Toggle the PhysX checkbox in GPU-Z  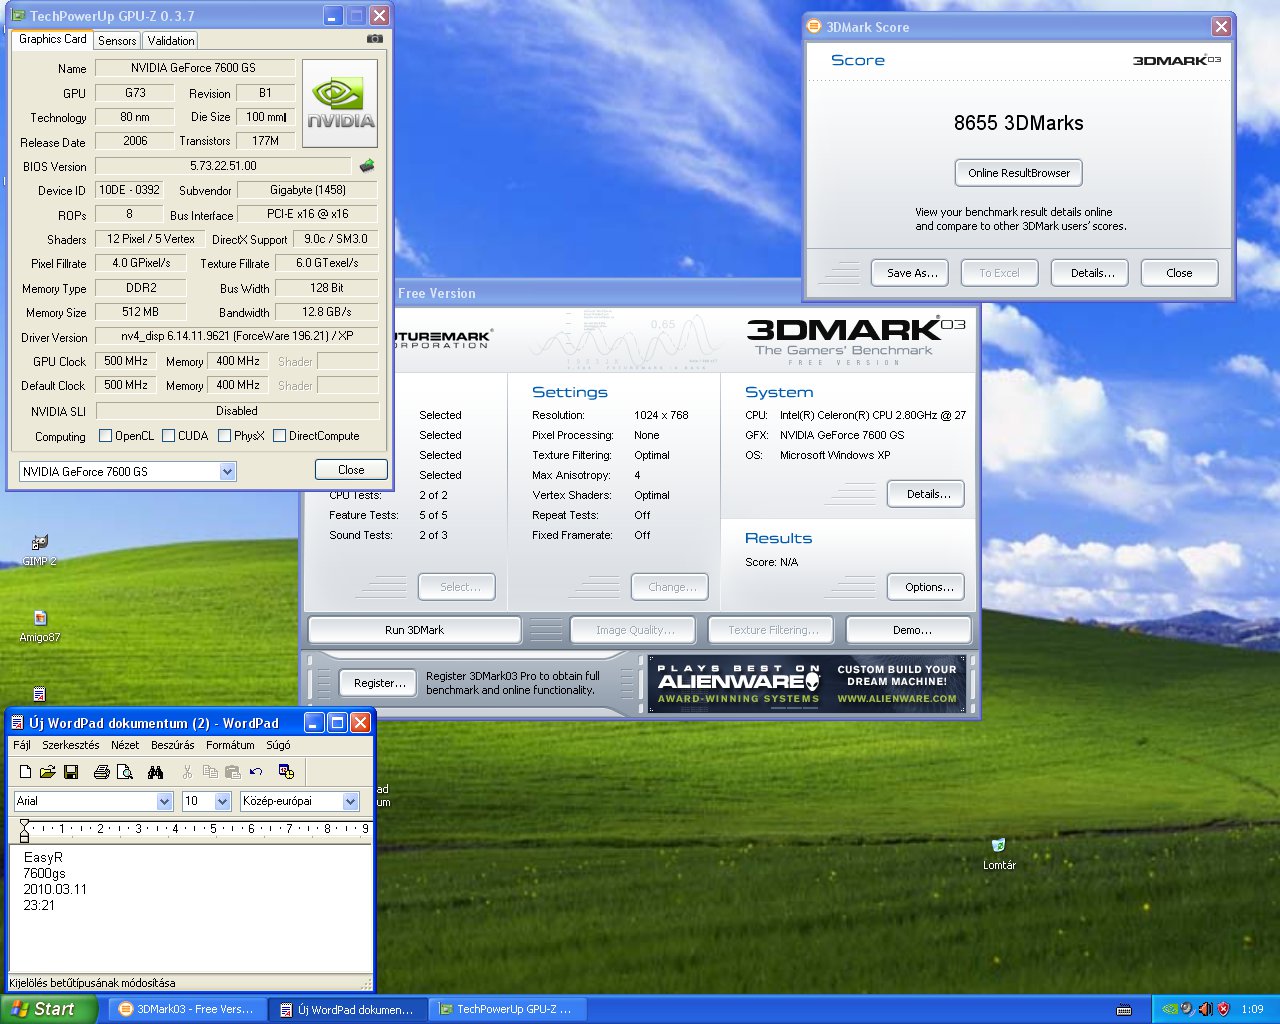[225, 436]
